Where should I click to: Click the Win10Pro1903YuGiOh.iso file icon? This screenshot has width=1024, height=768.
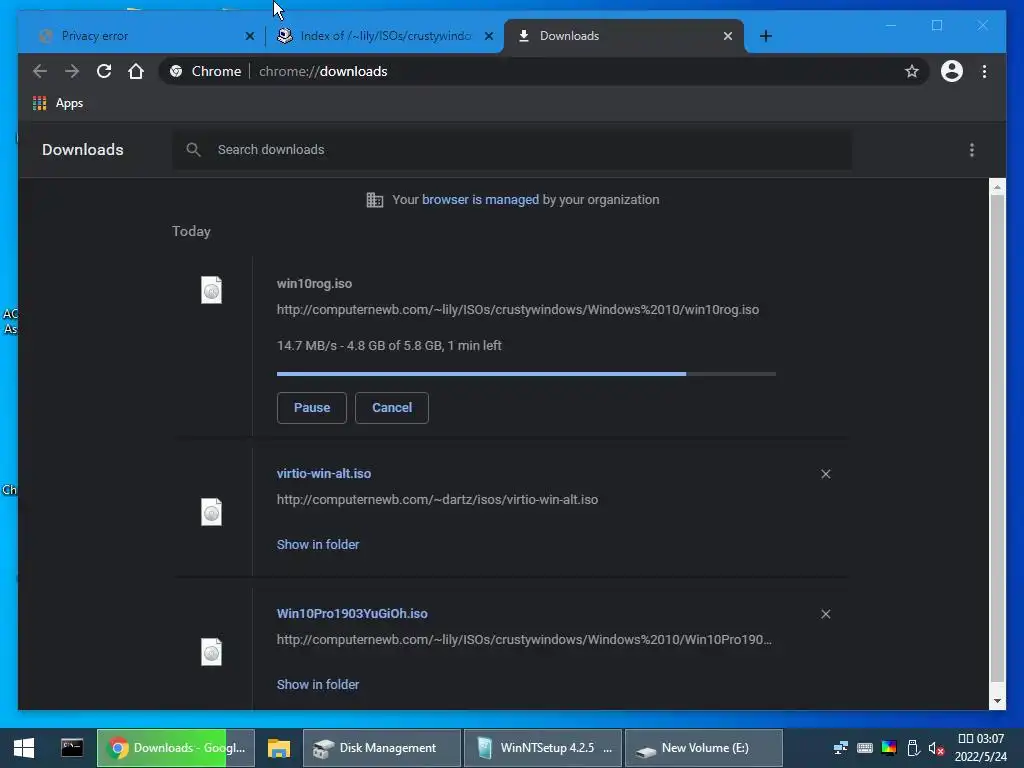pyautogui.click(x=211, y=652)
